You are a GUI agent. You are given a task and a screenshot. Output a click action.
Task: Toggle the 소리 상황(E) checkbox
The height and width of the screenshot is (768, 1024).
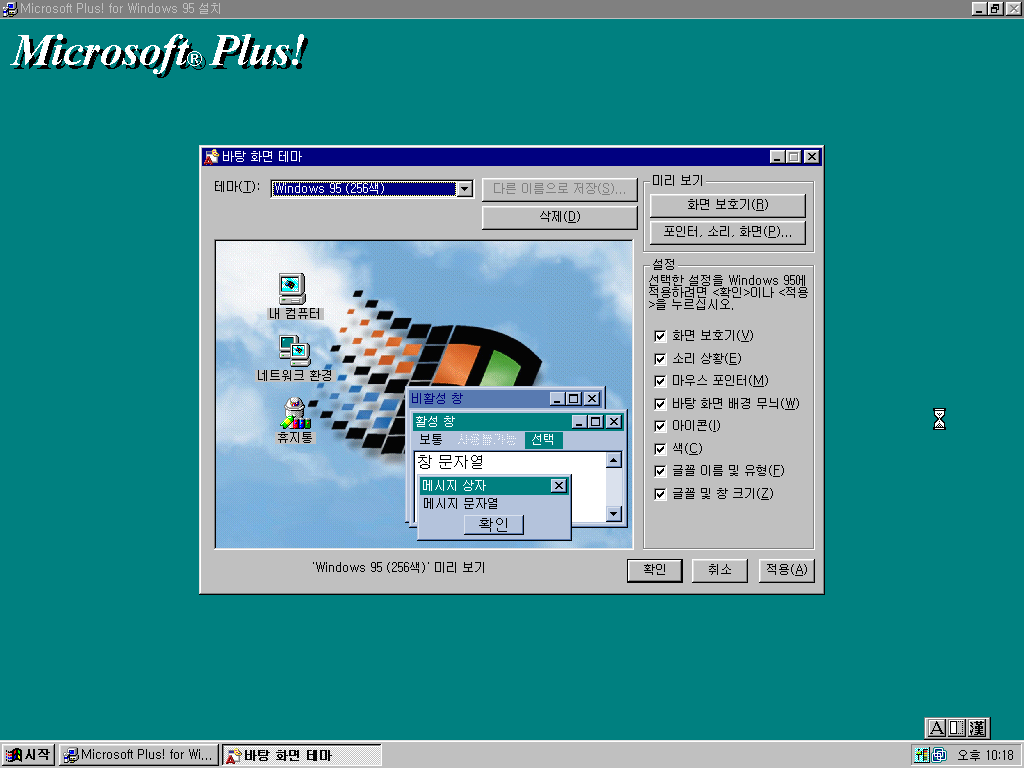point(660,359)
